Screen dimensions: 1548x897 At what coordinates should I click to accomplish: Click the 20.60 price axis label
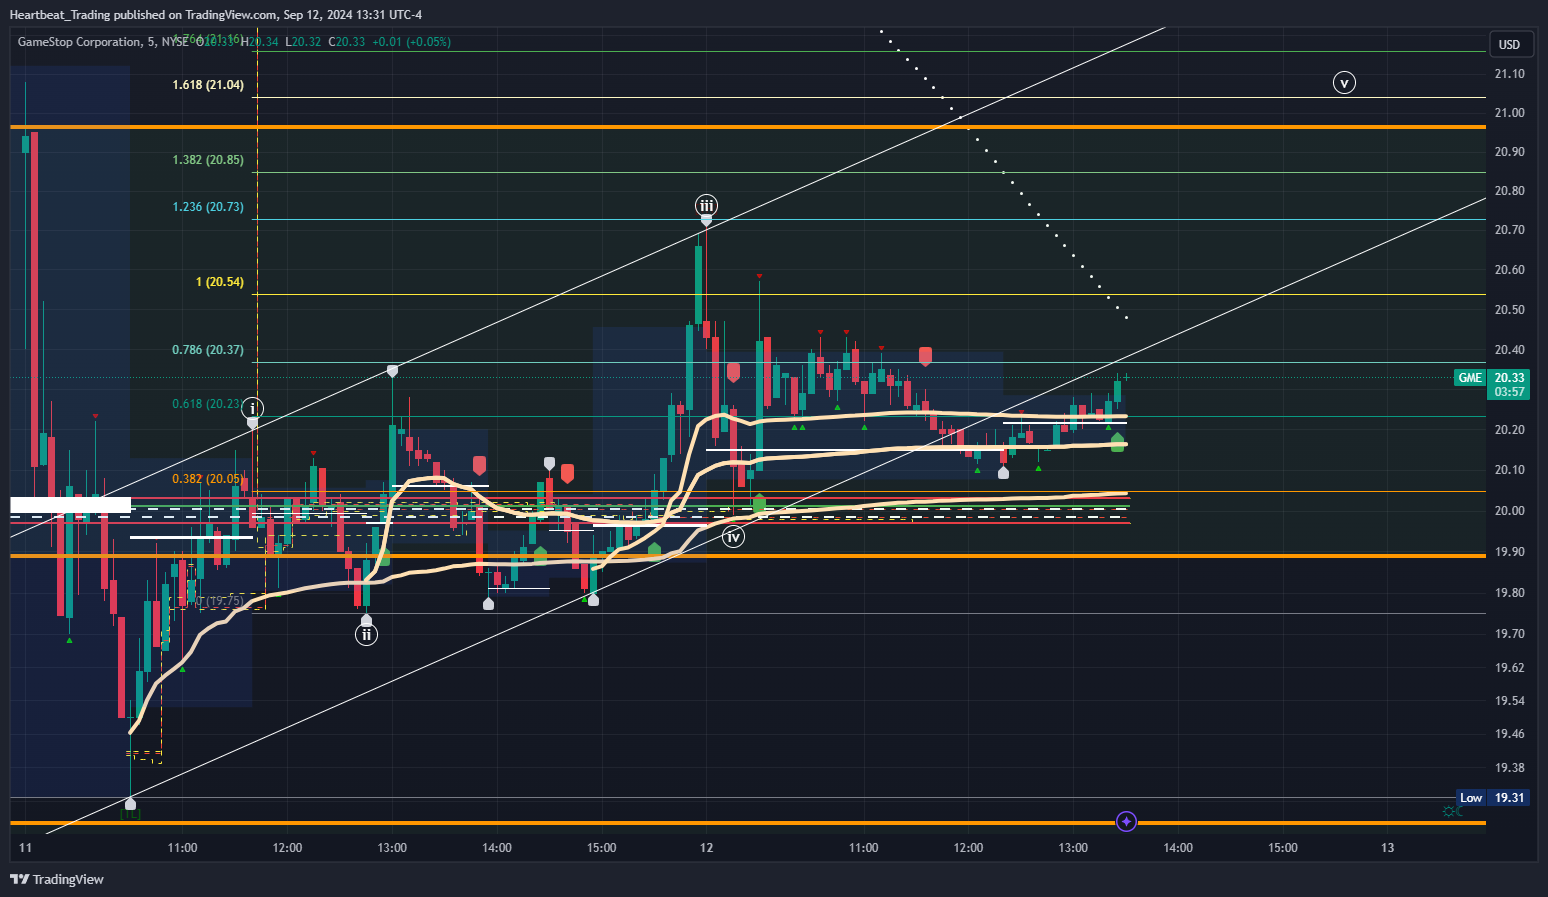click(1509, 270)
